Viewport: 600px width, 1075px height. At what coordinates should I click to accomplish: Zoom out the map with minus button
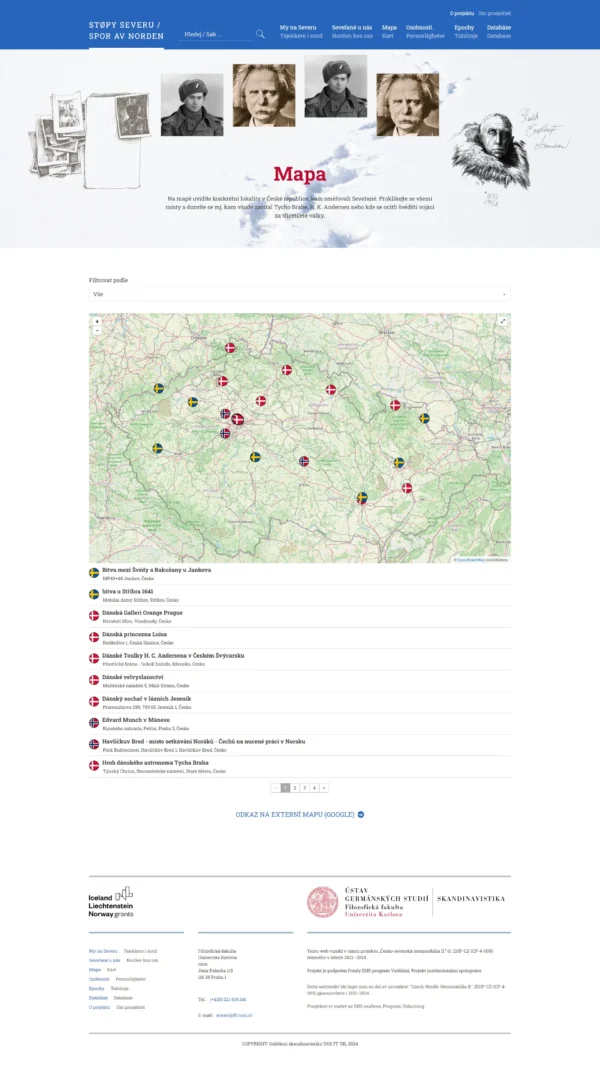(x=97, y=330)
